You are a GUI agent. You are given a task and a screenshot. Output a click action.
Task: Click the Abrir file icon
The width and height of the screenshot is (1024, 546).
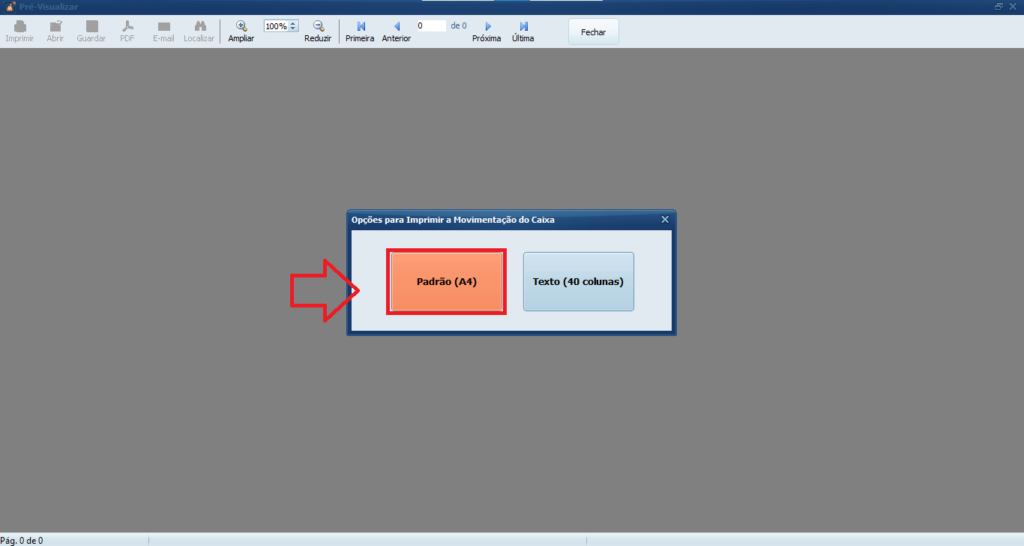click(x=55, y=27)
